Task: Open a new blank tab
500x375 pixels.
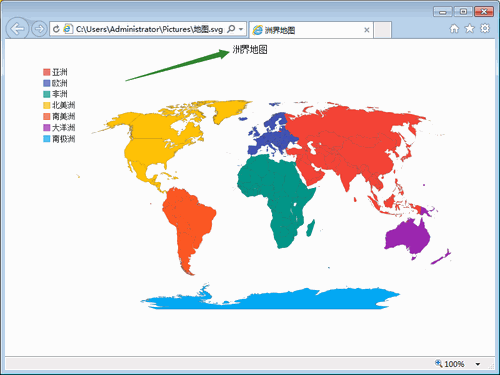Action: [x=382, y=30]
